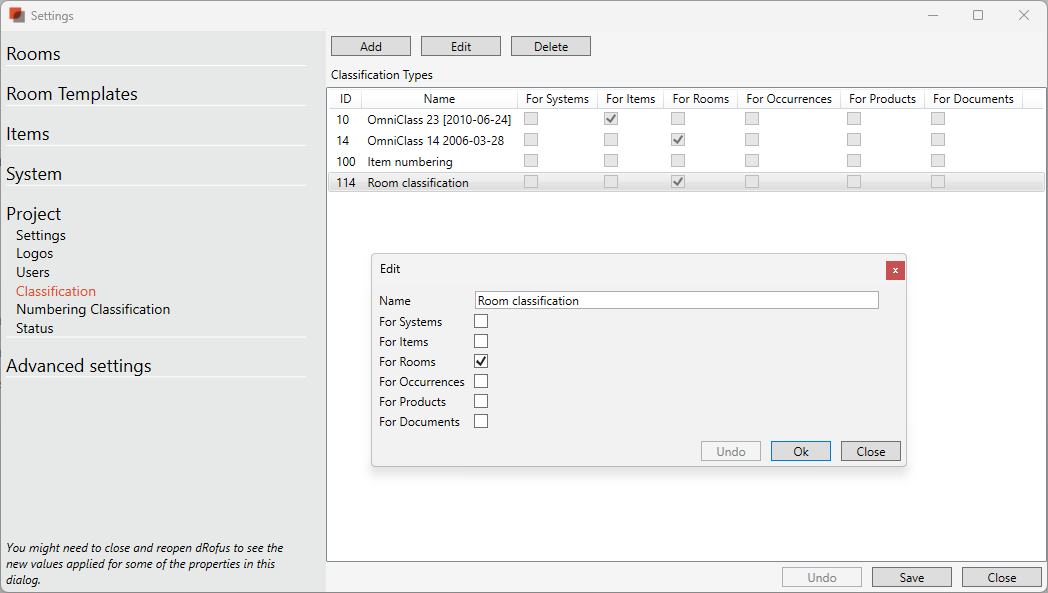Click the Delete button

coord(550,45)
